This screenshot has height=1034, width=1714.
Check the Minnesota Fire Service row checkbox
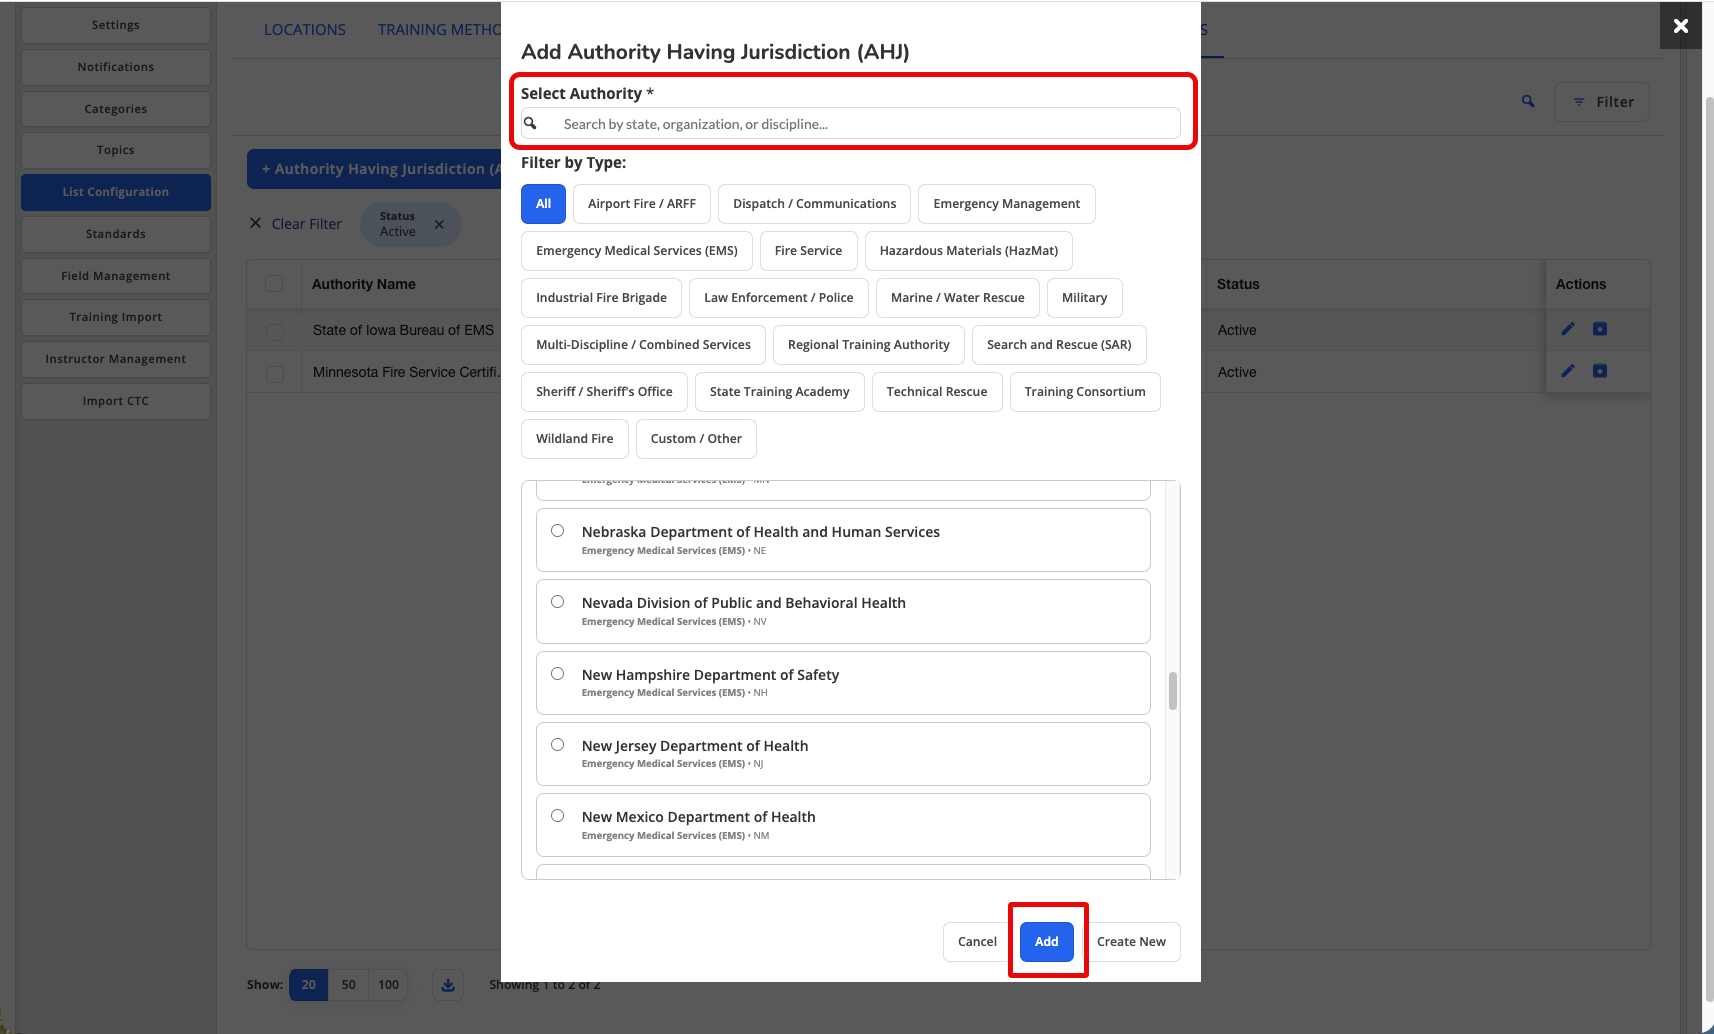pos(275,373)
